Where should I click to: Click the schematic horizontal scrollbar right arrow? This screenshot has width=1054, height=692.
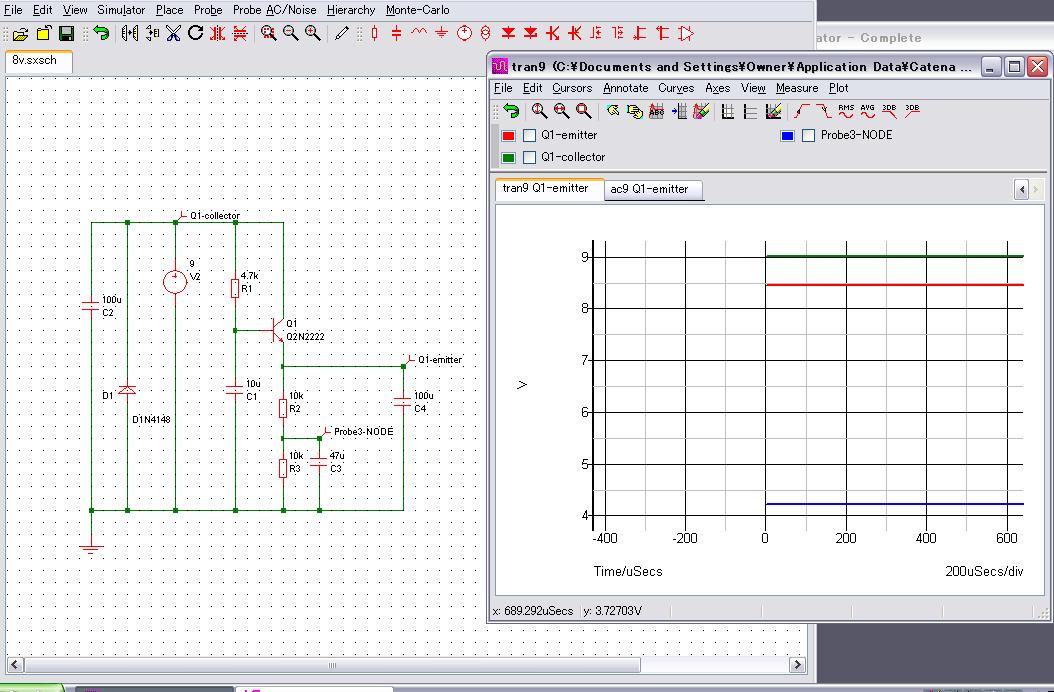[x=797, y=664]
